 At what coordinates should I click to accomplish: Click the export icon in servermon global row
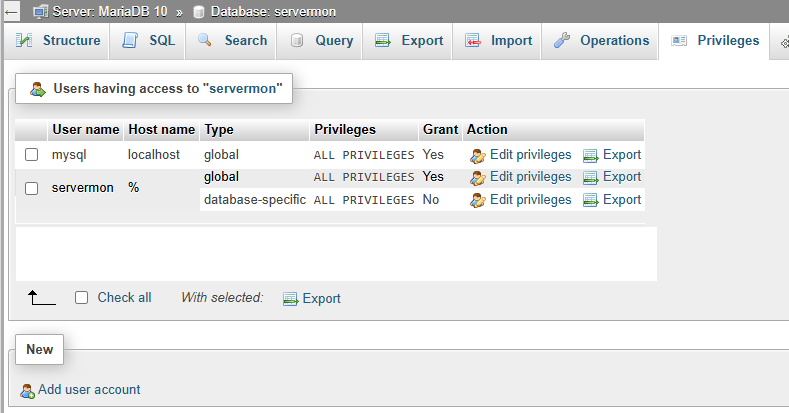pos(590,178)
